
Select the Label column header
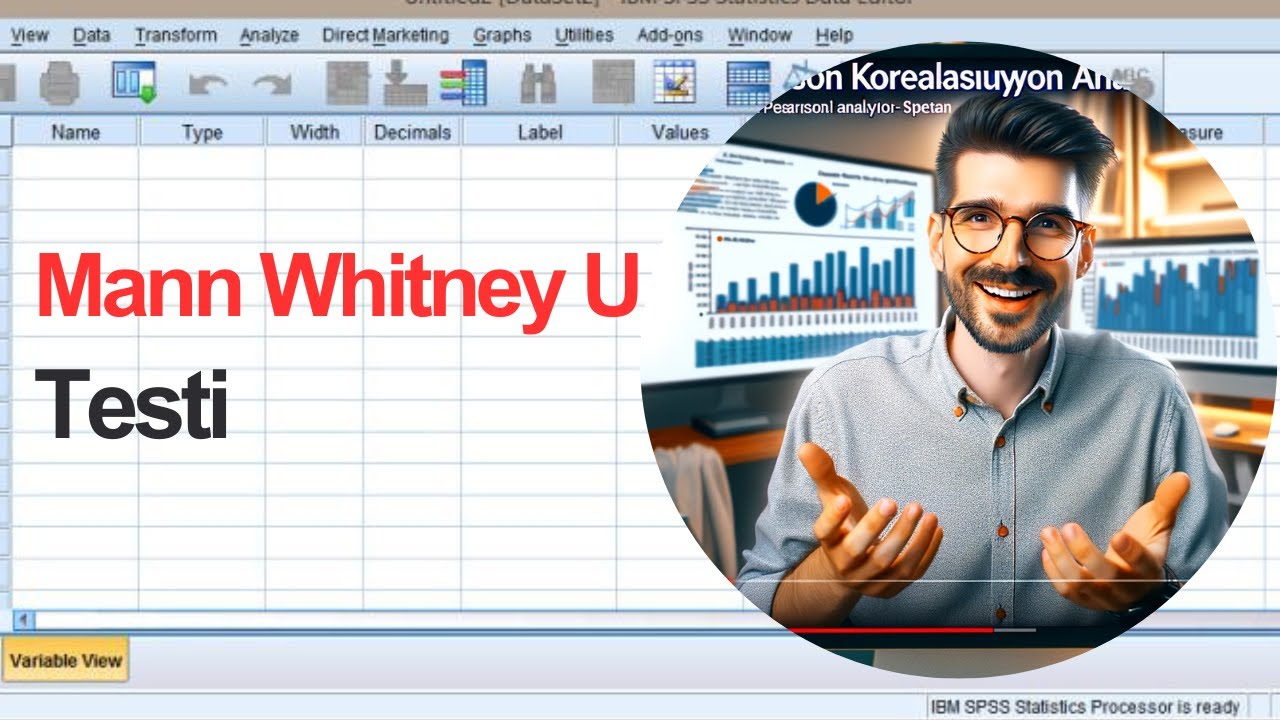[540, 132]
